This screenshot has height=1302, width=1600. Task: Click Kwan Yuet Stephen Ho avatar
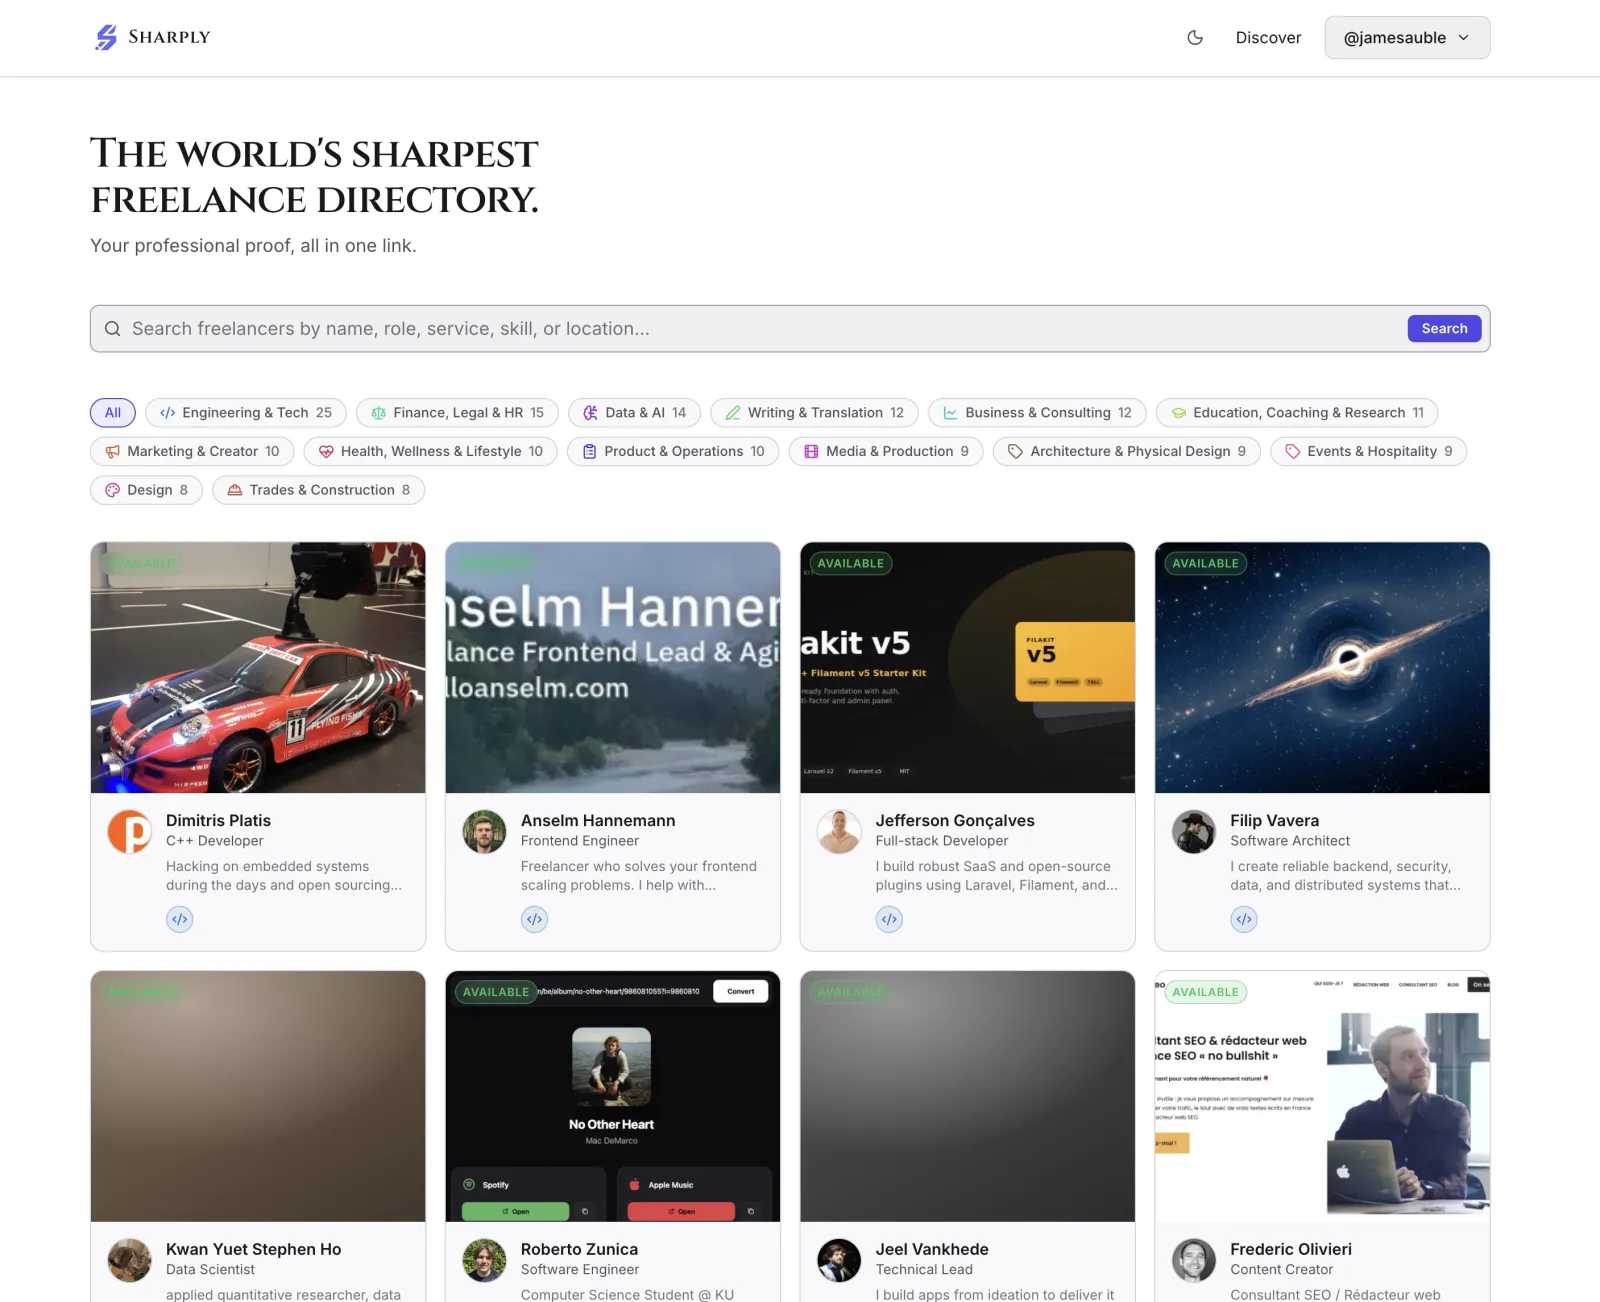130,1261
